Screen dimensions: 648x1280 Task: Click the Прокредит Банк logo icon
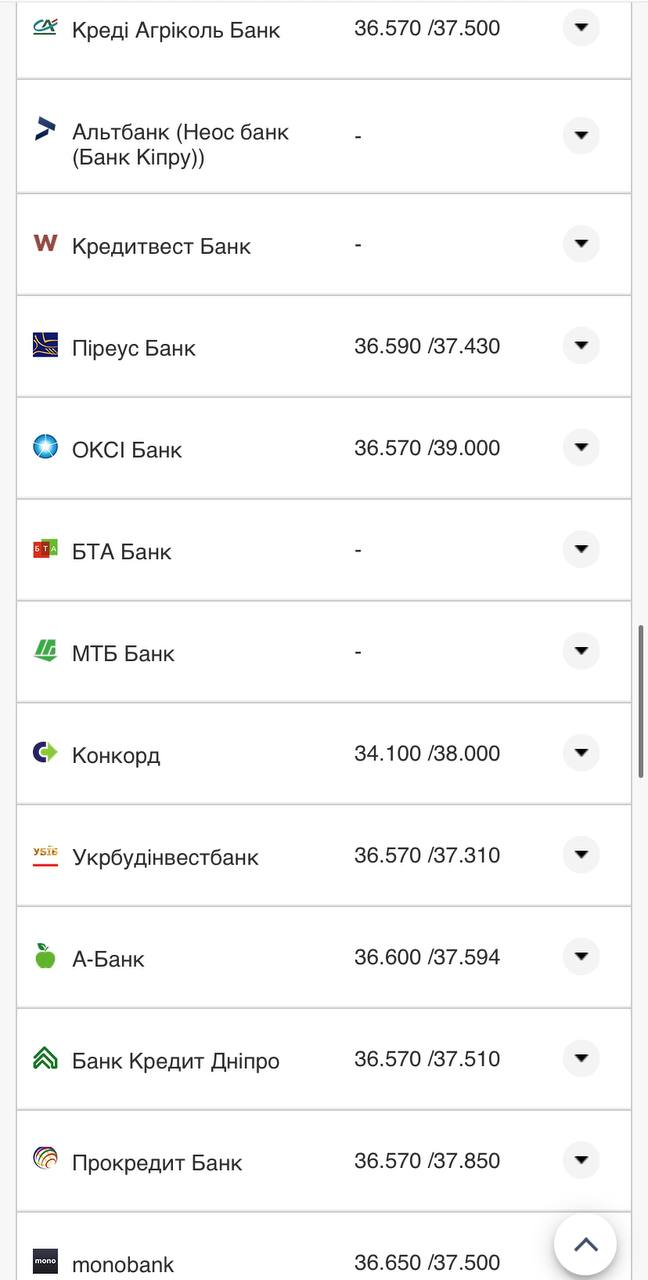[x=45, y=1160]
